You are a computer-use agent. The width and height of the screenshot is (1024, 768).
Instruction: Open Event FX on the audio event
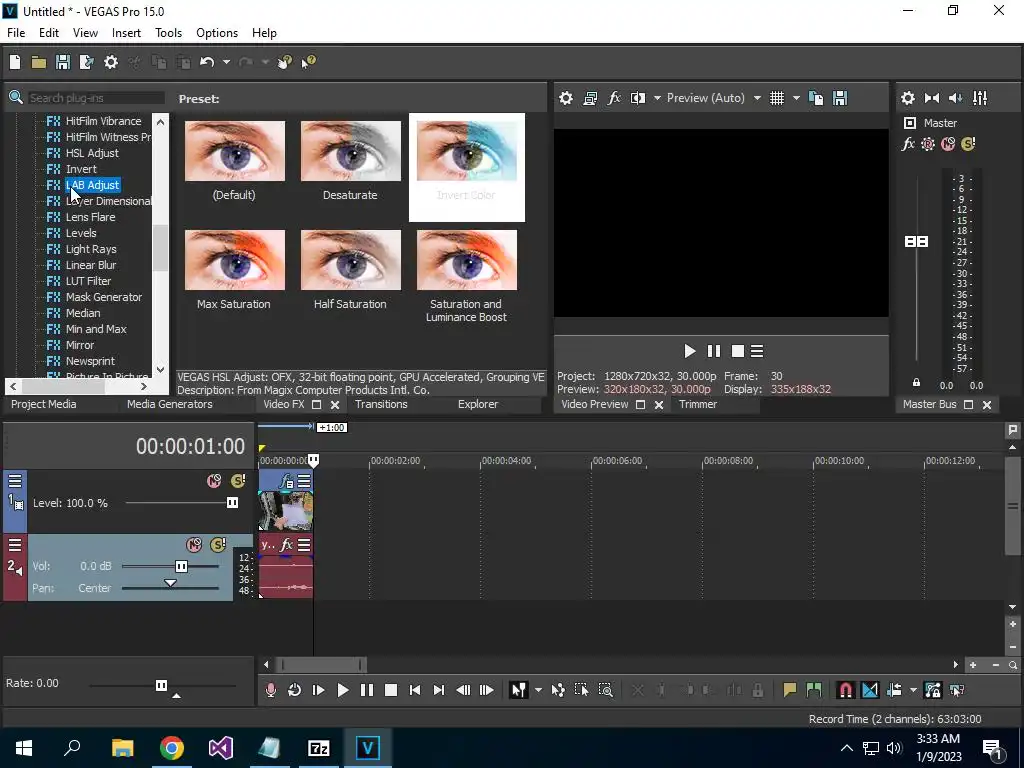286,545
